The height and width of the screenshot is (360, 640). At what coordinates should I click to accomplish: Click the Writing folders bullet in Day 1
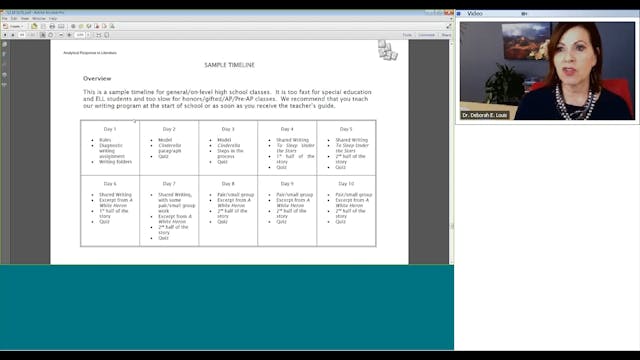tap(116, 162)
